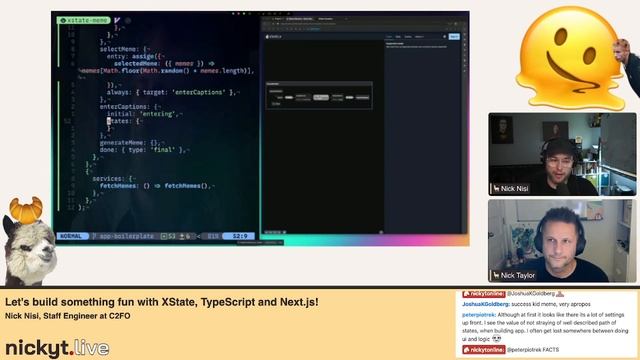The height and width of the screenshot is (360, 640).
Task: Click the JoshuaKGoldberg username in chat
Action: tap(486, 304)
